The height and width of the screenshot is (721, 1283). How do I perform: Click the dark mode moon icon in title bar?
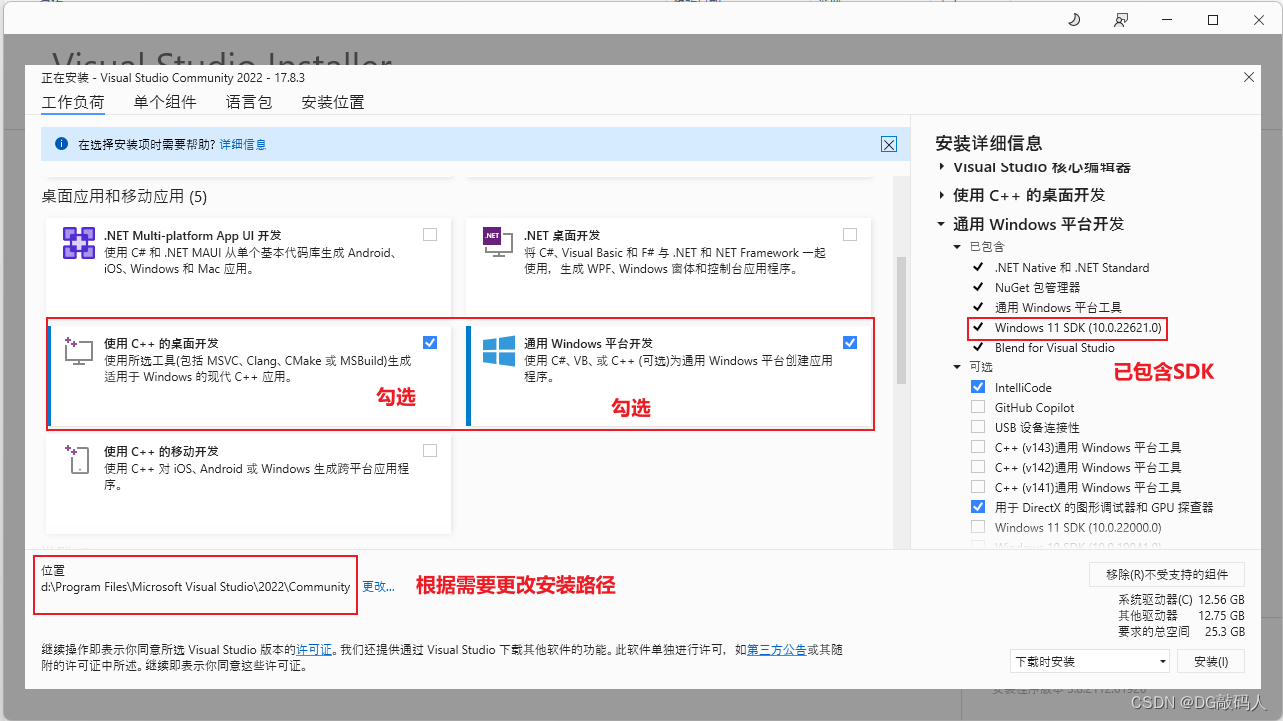pyautogui.click(x=1075, y=19)
